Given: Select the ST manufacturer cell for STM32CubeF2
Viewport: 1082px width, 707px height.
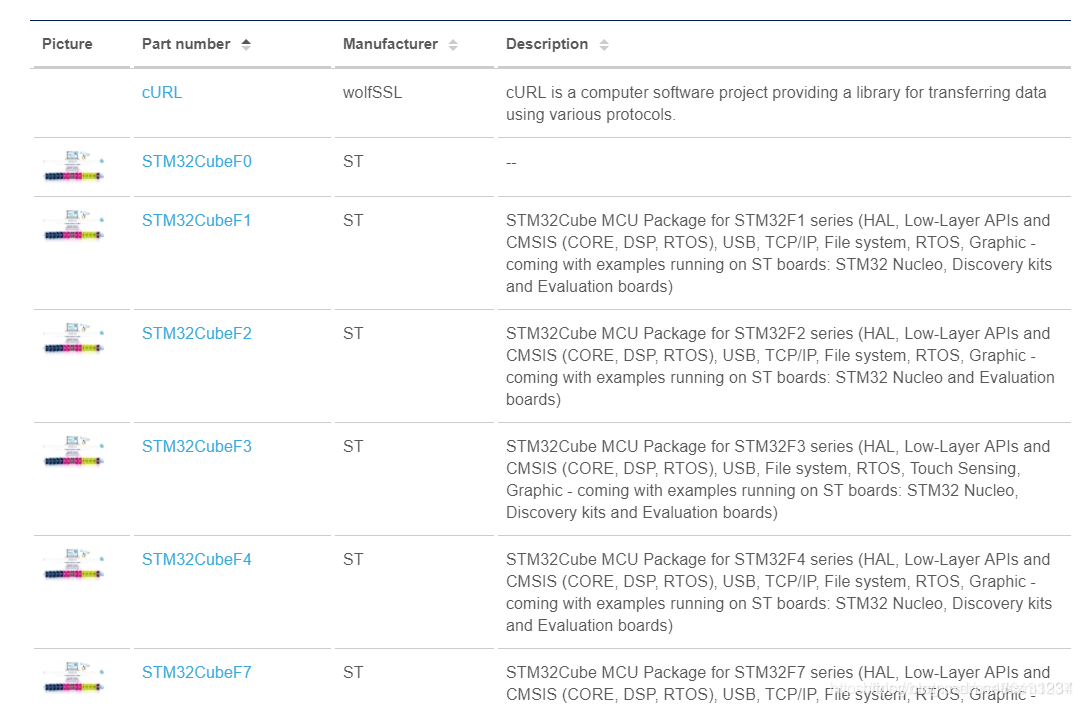Looking at the screenshot, I should click(x=353, y=334).
